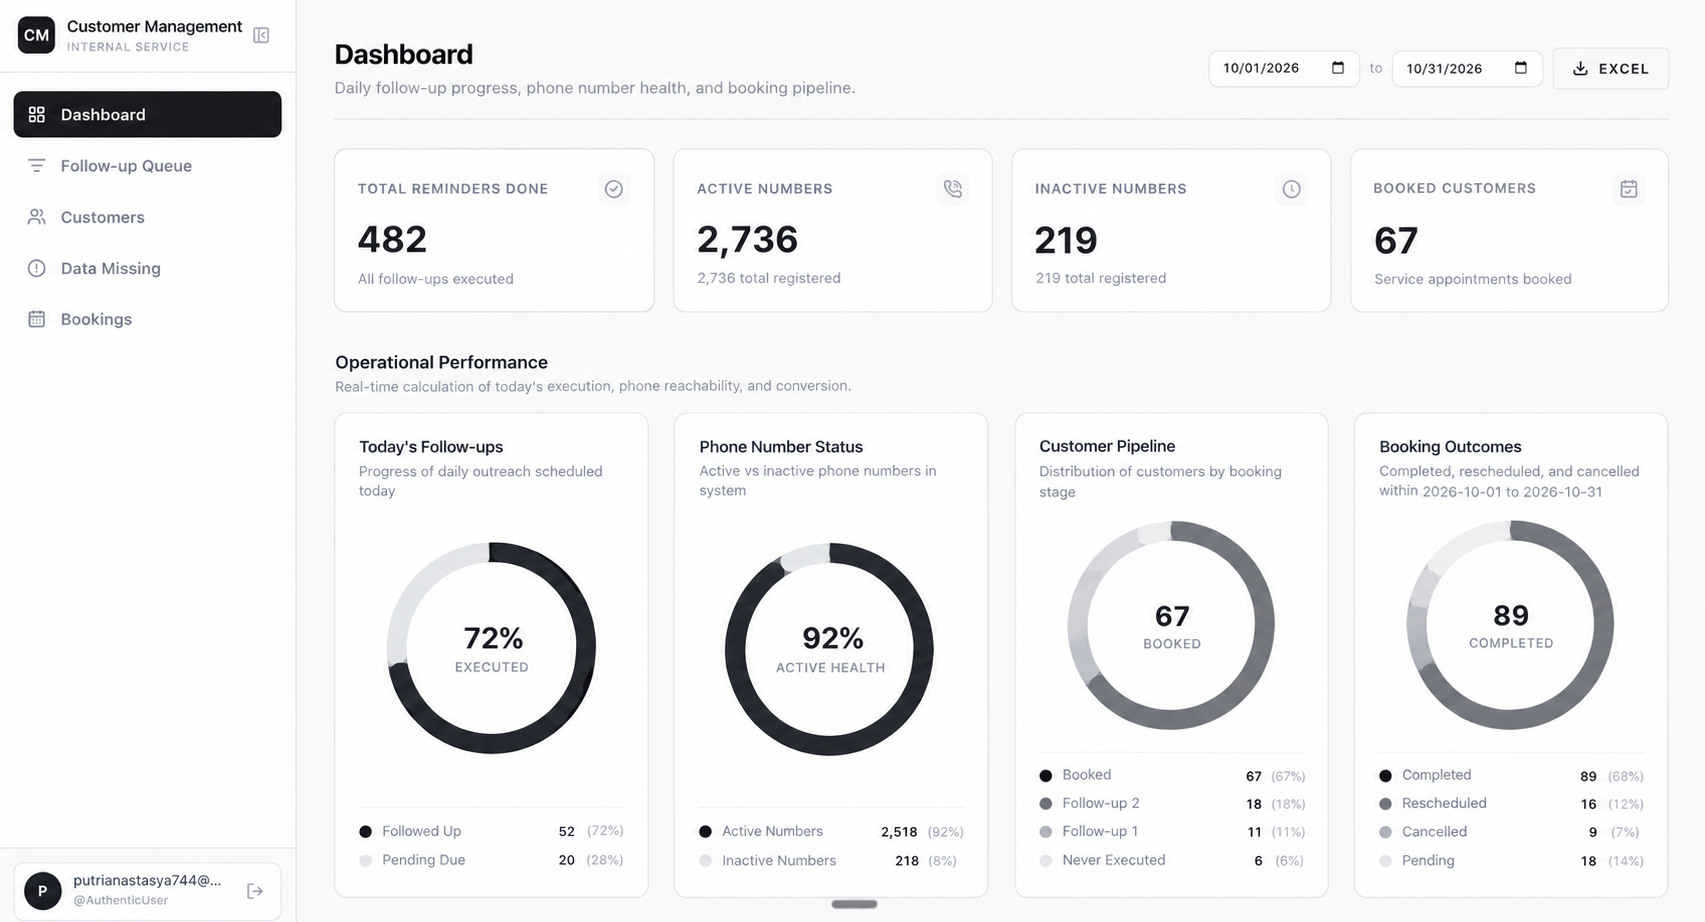The height and width of the screenshot is (922, 1705).
Task: Click the Rescheduled legend dot
Action: 1385,804
